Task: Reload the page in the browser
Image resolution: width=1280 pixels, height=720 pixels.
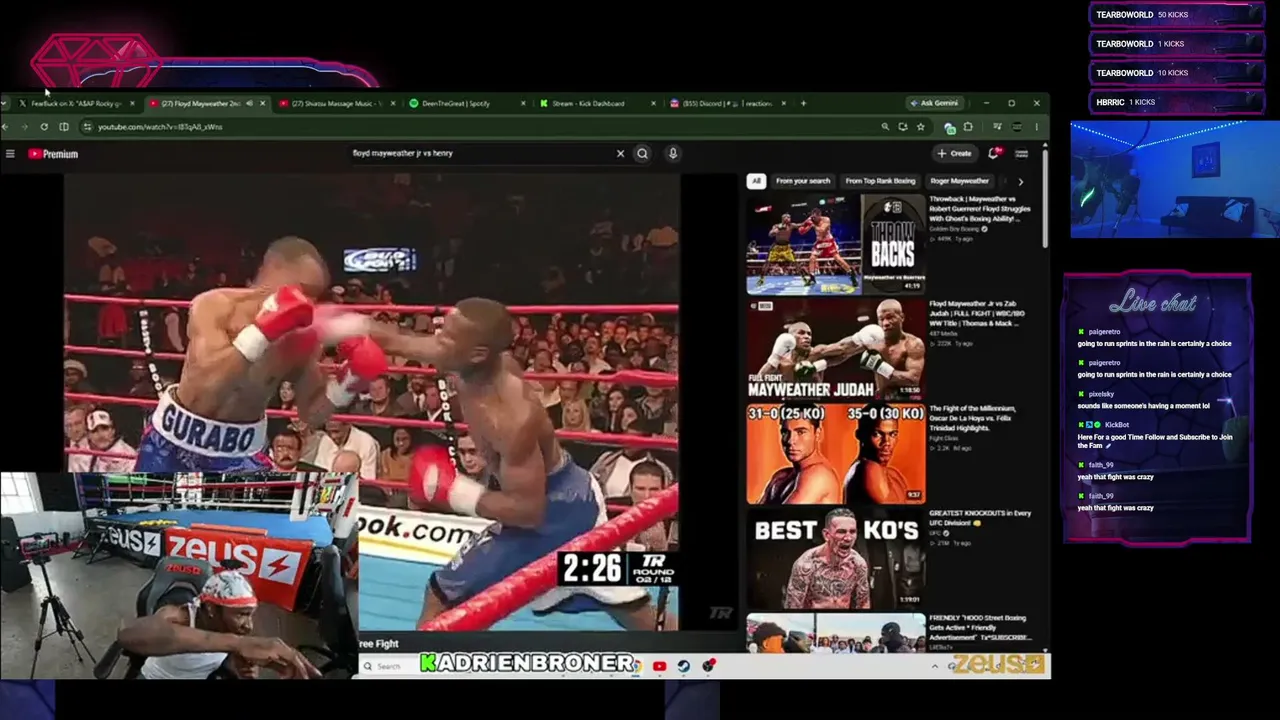Action: click(x=44, y=127)
